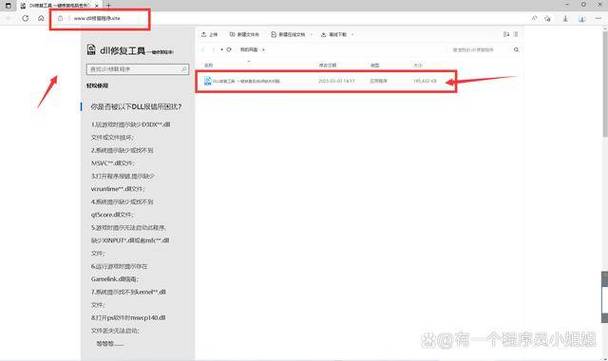Image resolution: width=608 pixels, height=361 pixels.
Task: Sort by the 修改日期 column header
Action: [328, 65]
